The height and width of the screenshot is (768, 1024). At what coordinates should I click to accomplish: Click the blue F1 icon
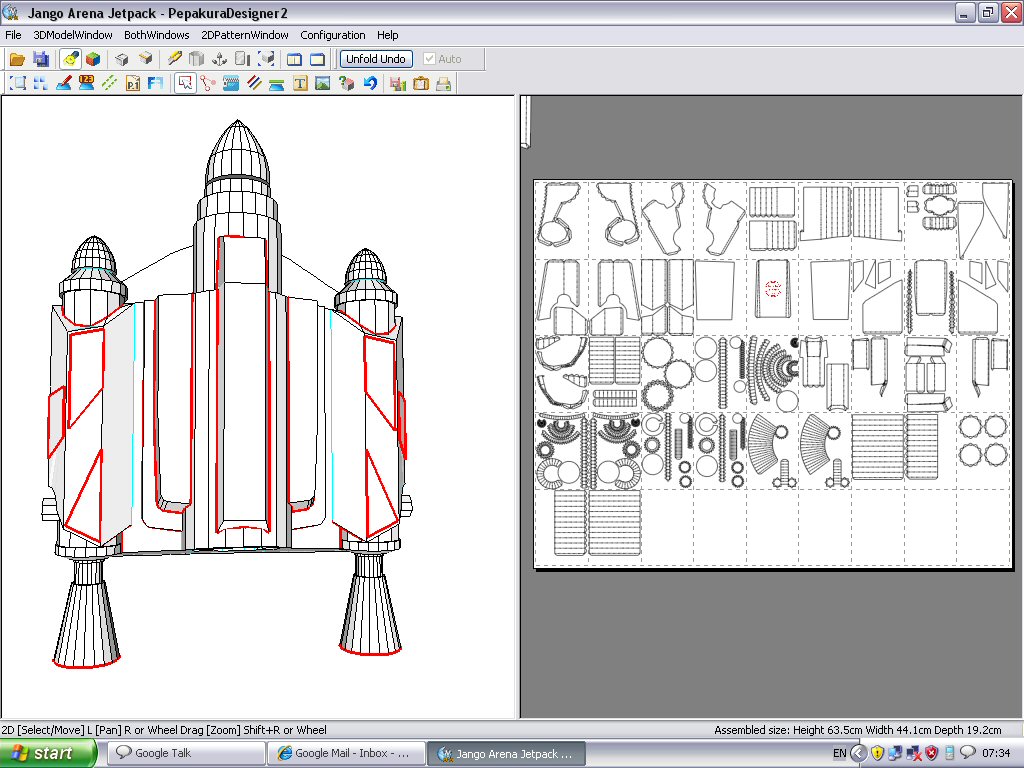(155, 83)
